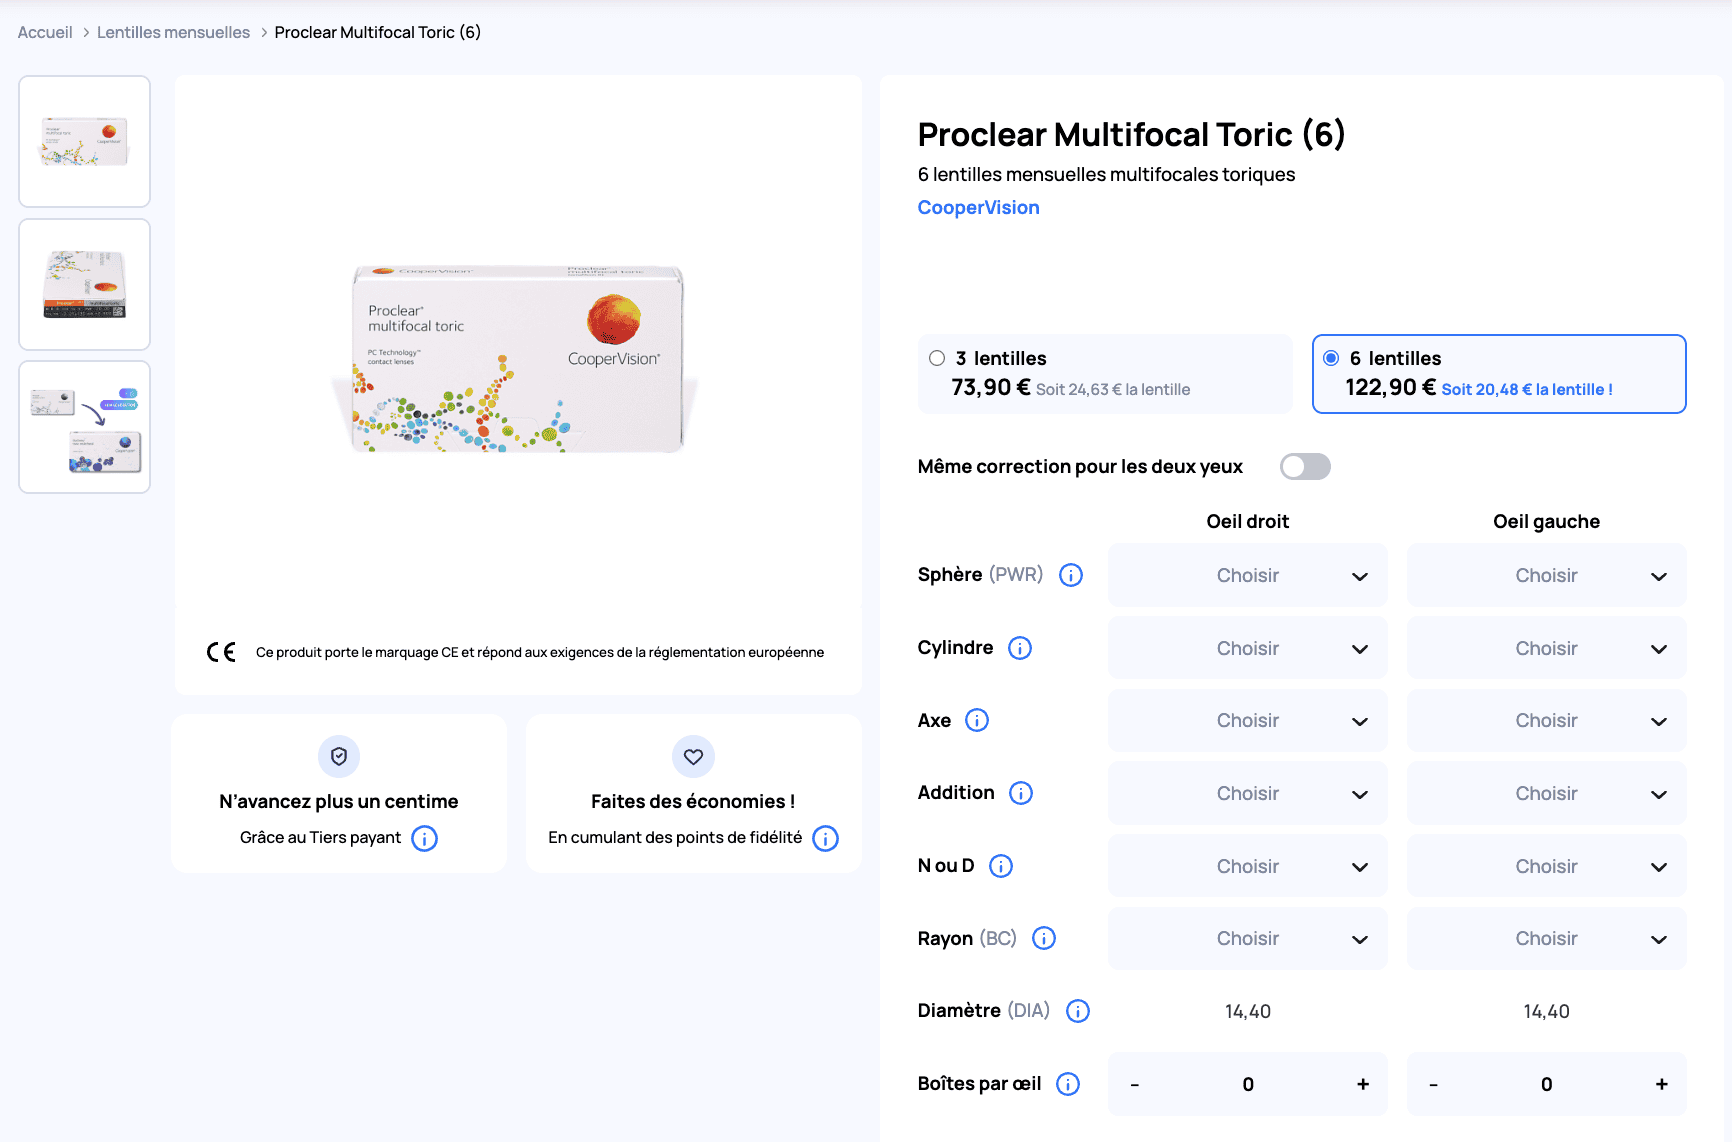Open the Sphère (PWR) info icon
This screenshot has height=1142, width=1732.
click(1071, 575)
